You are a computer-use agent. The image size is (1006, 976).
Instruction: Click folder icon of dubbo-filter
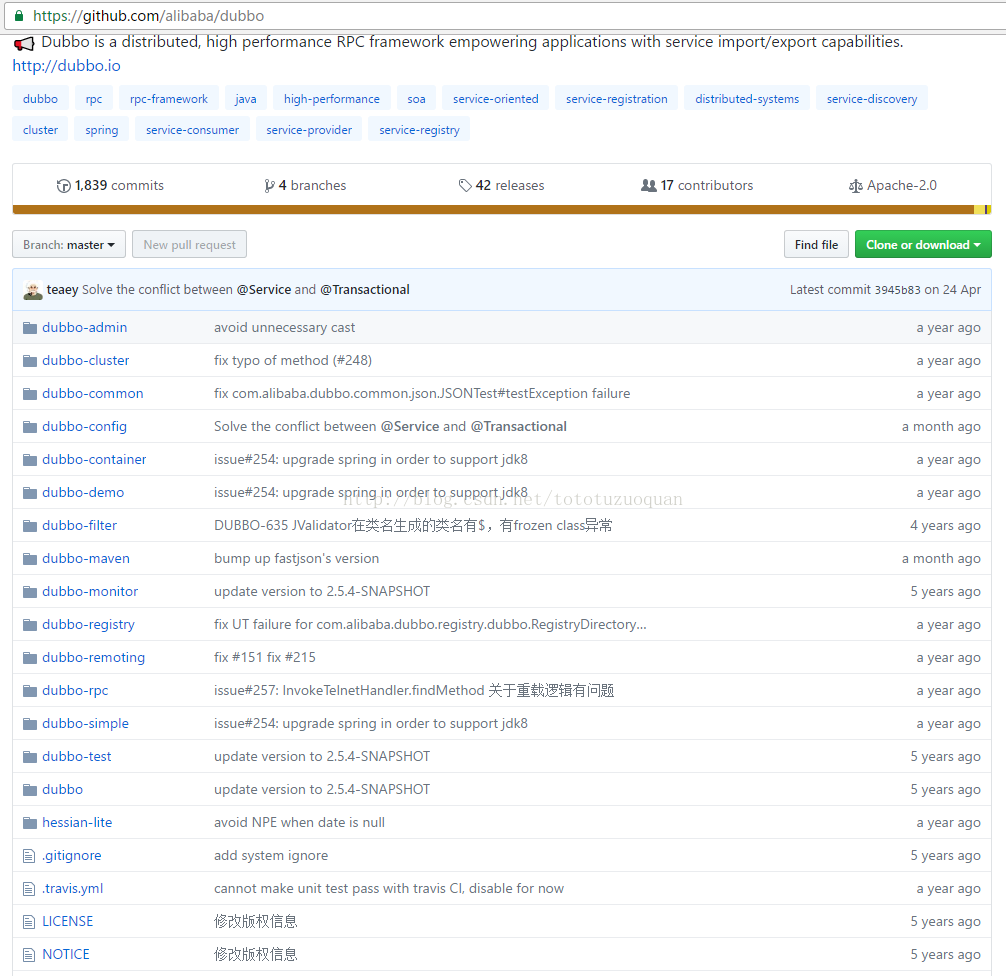(30, 526)
